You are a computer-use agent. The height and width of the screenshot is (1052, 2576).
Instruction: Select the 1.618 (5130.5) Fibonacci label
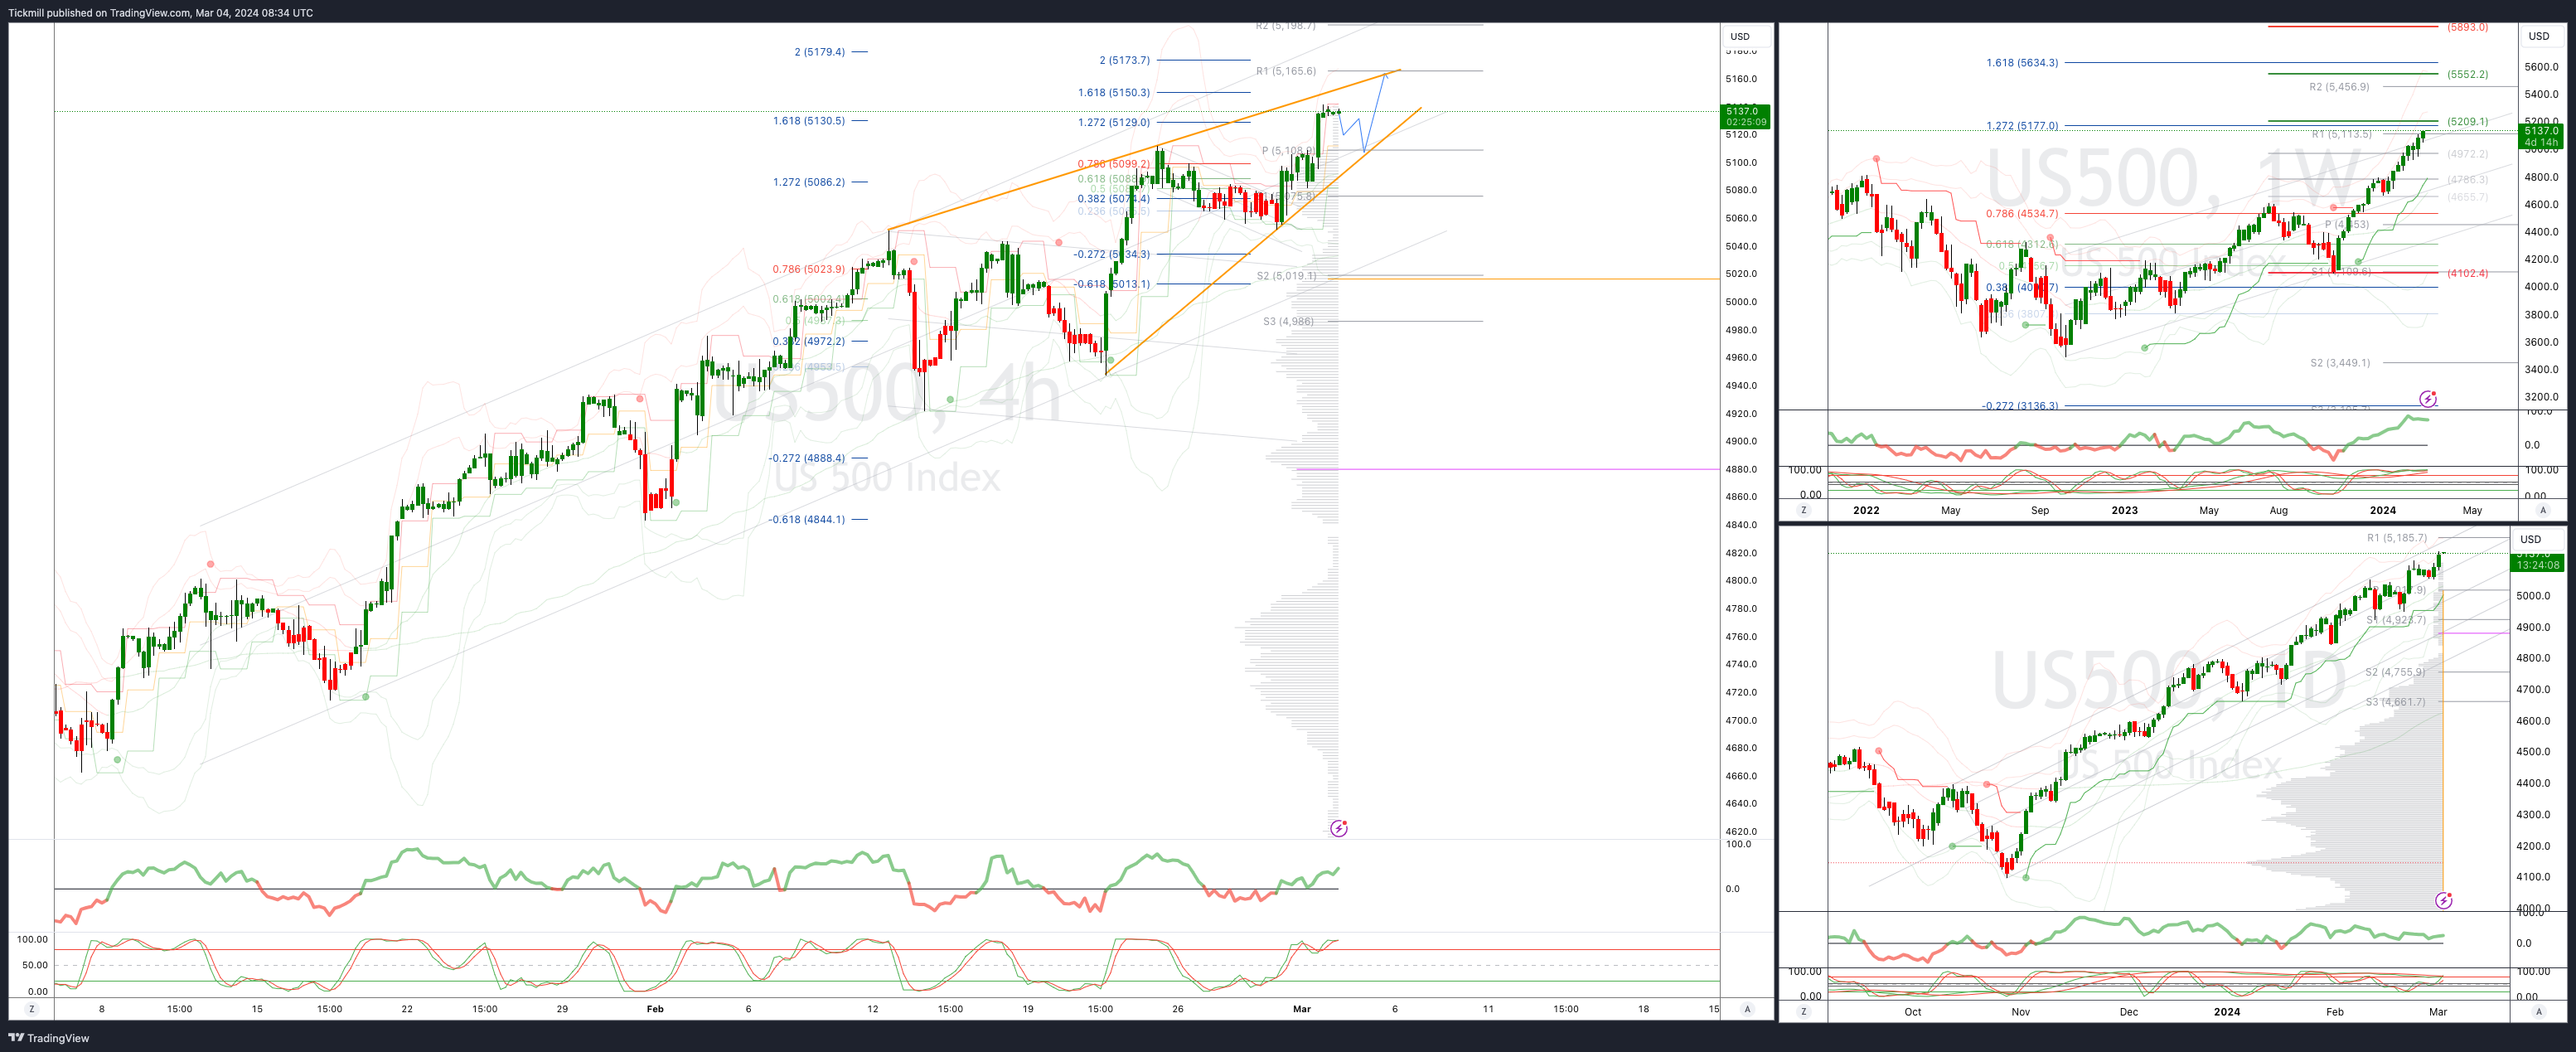tap(808, 120)
